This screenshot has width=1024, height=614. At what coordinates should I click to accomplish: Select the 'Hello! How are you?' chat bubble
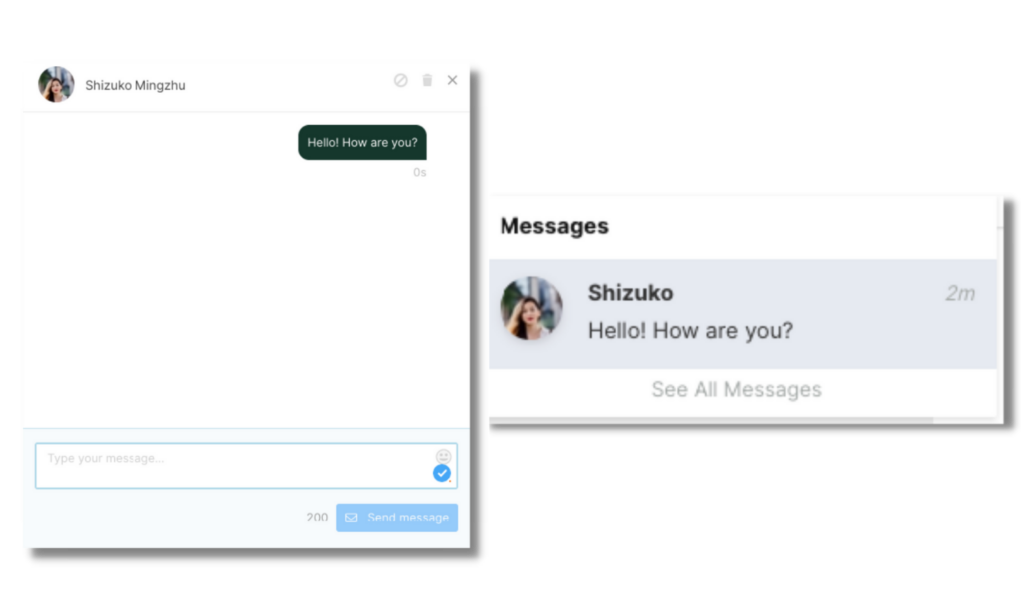pyautogui.click(x=362, y=142)
